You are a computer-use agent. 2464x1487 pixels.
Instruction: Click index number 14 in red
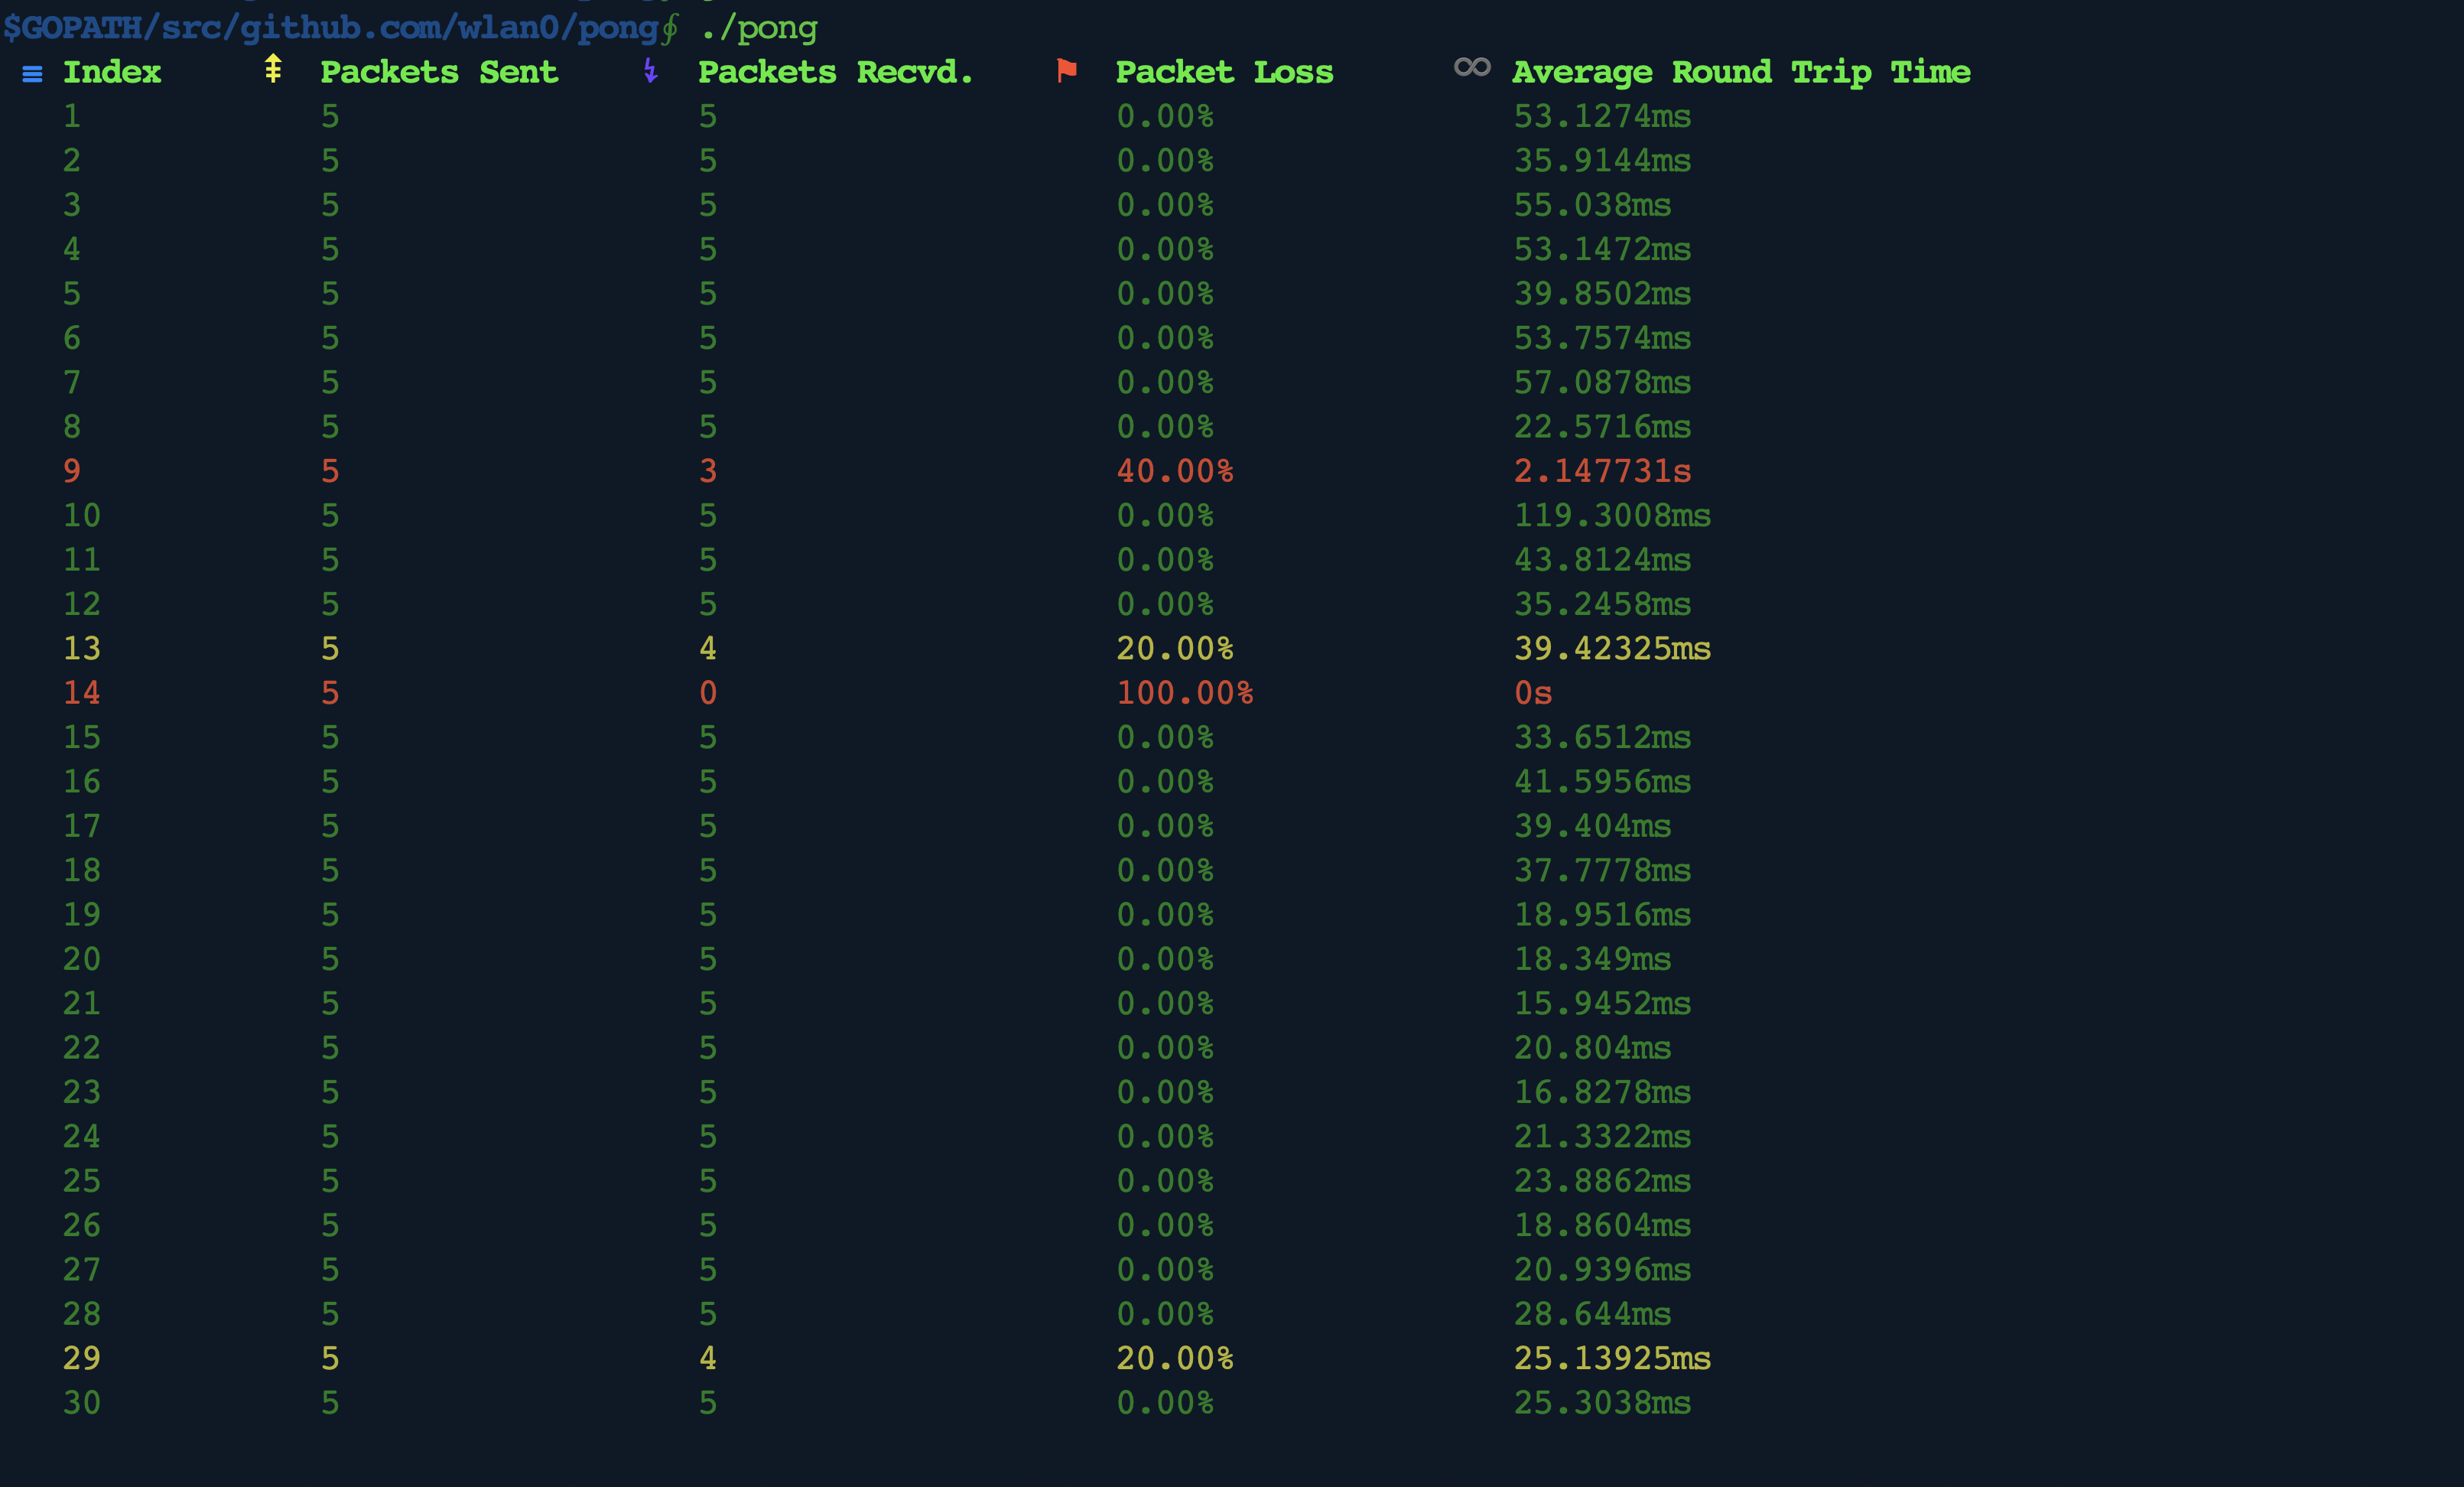[x=82, y=693]
